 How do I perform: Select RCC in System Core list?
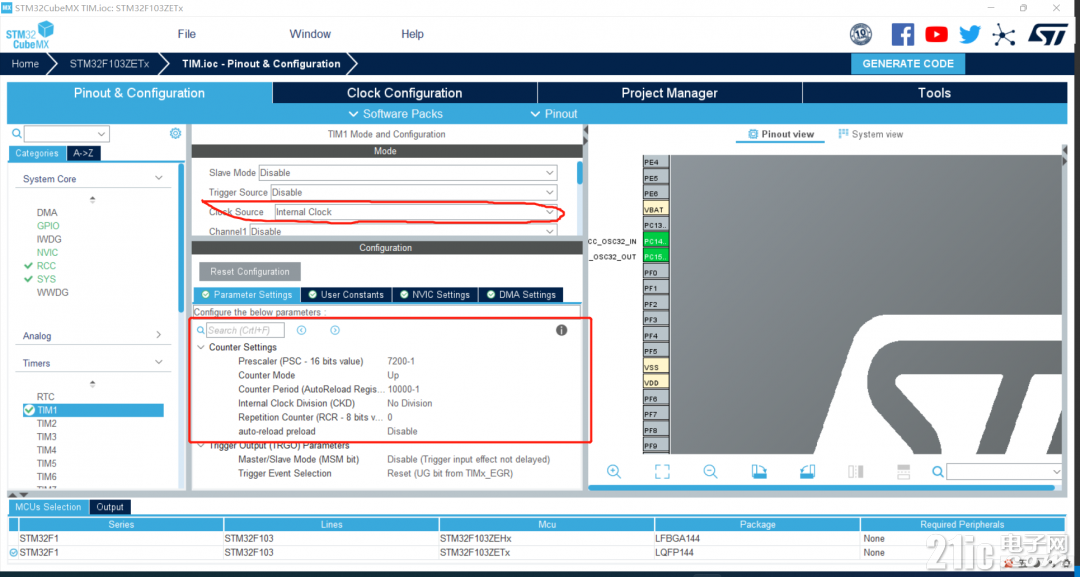pos(47,266)
